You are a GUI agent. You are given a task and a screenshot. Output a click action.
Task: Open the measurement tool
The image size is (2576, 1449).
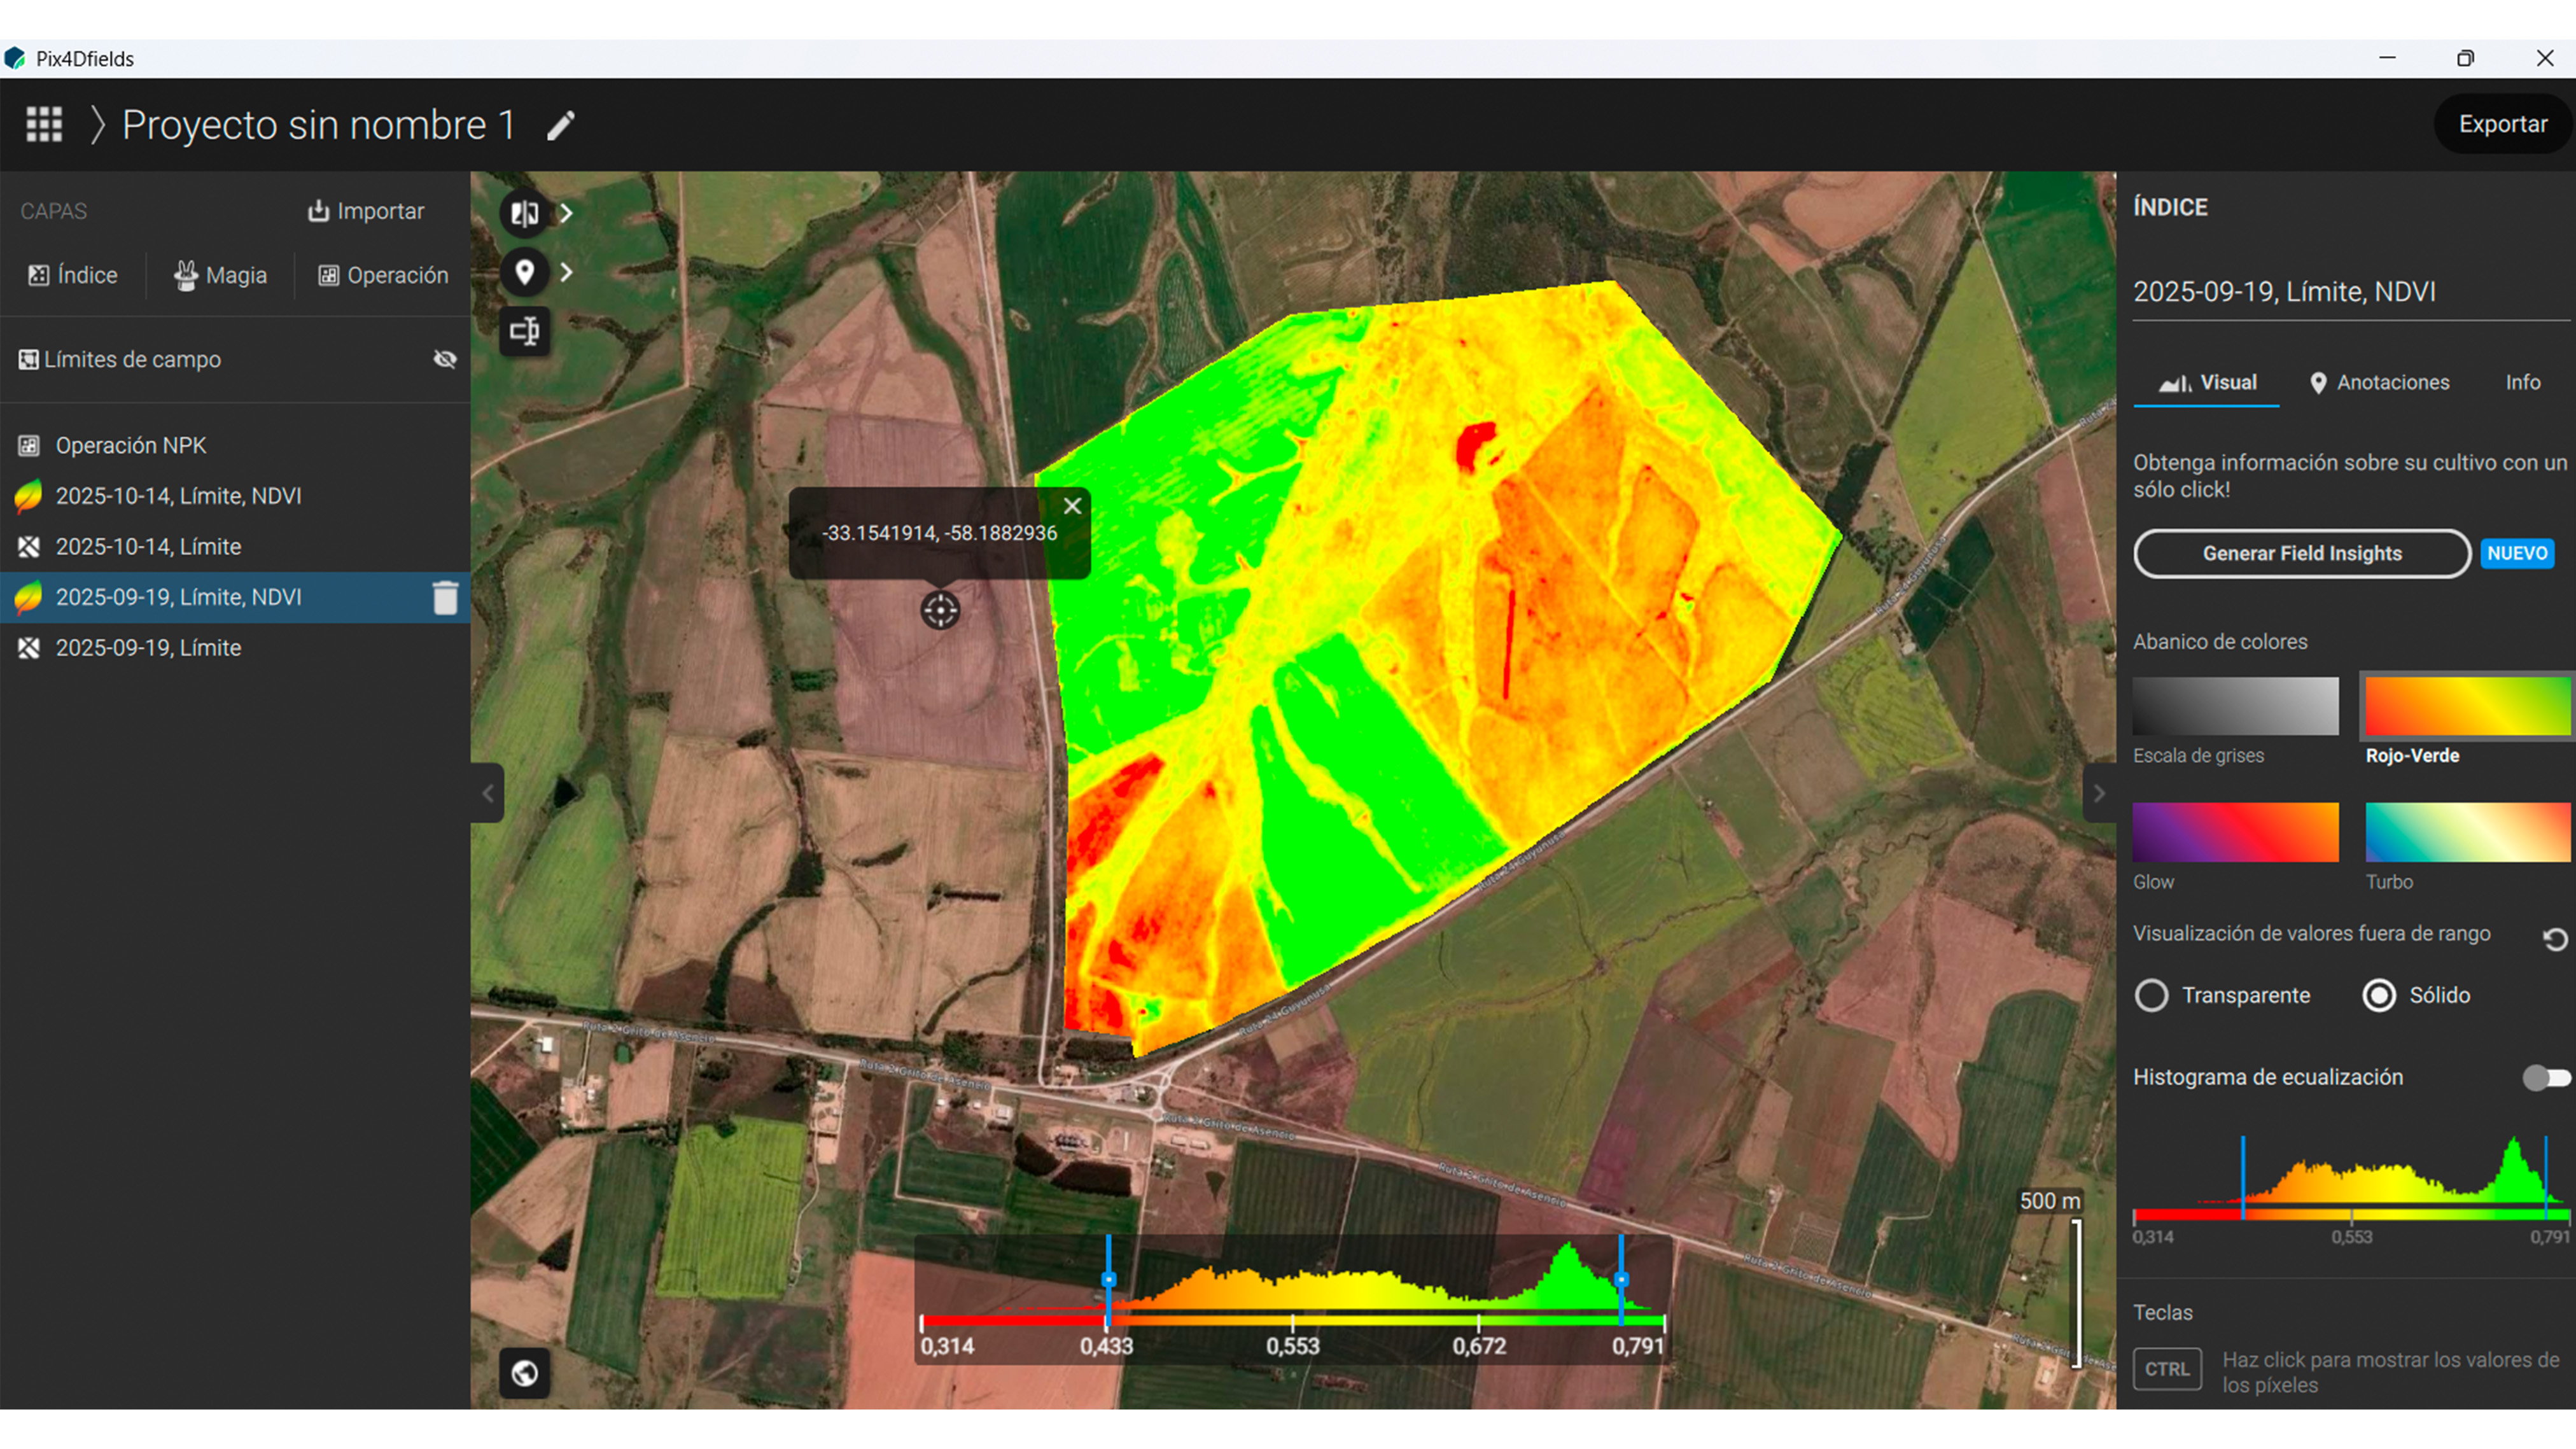click(x=524, y=331)
